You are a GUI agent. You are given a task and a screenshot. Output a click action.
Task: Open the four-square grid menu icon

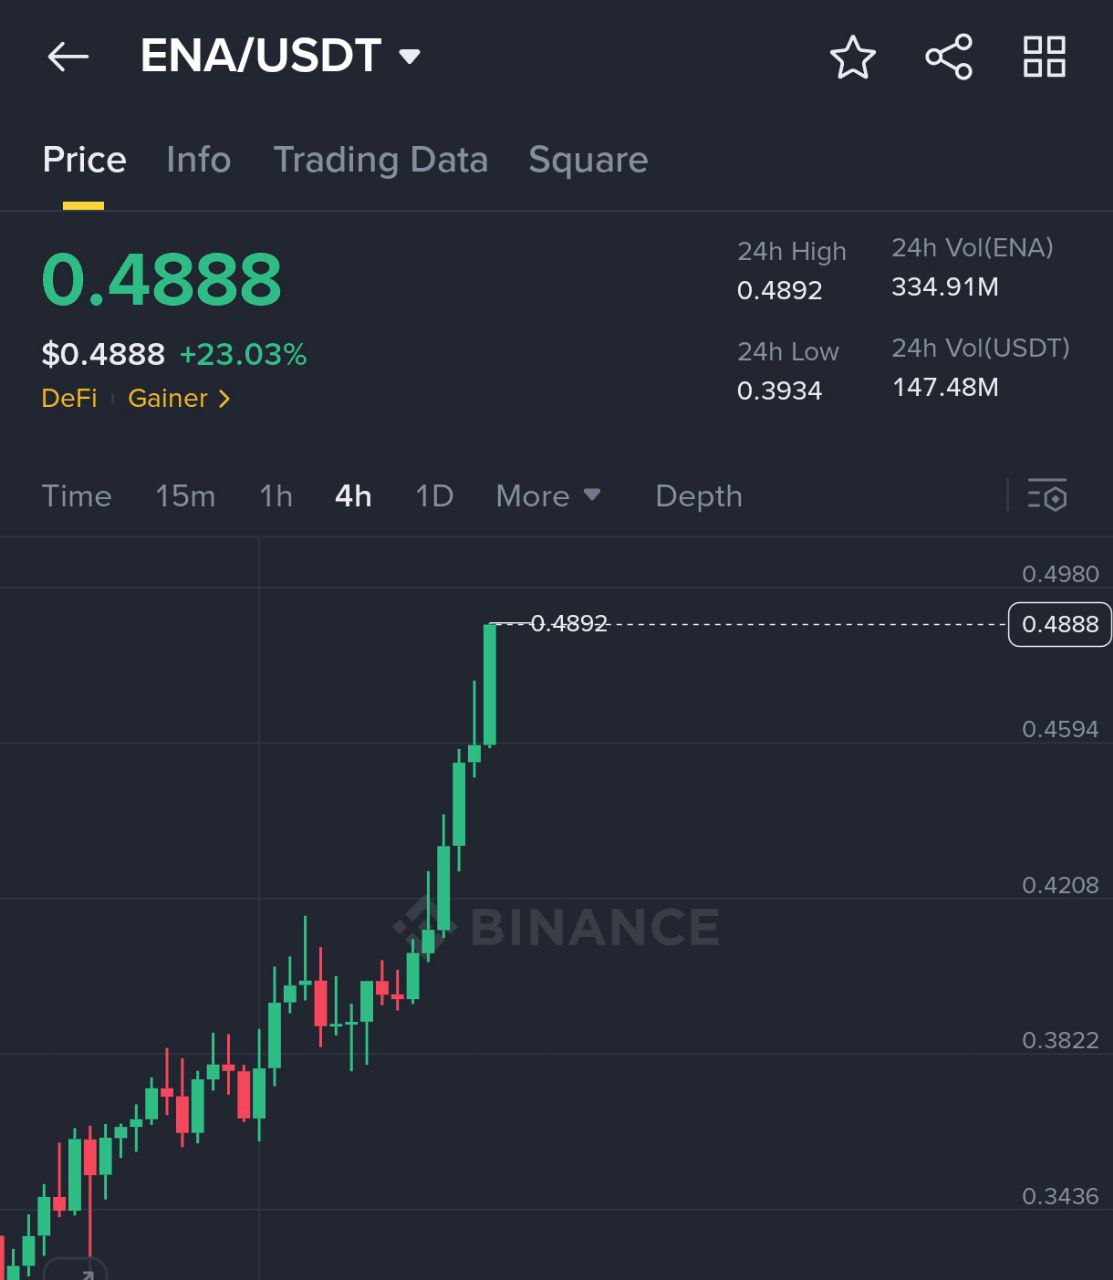coord(1044,57)
